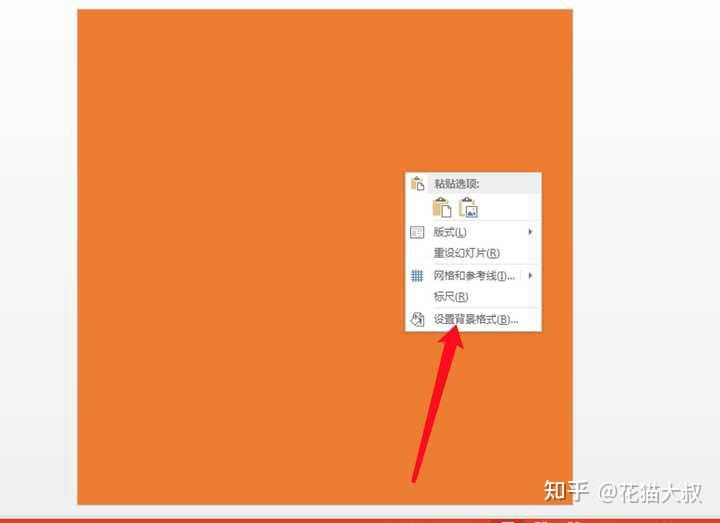Click the gray workspace left of slide
Image resolution: width=720 pixels, height=523 pixels.
click(x=38, y=257)
